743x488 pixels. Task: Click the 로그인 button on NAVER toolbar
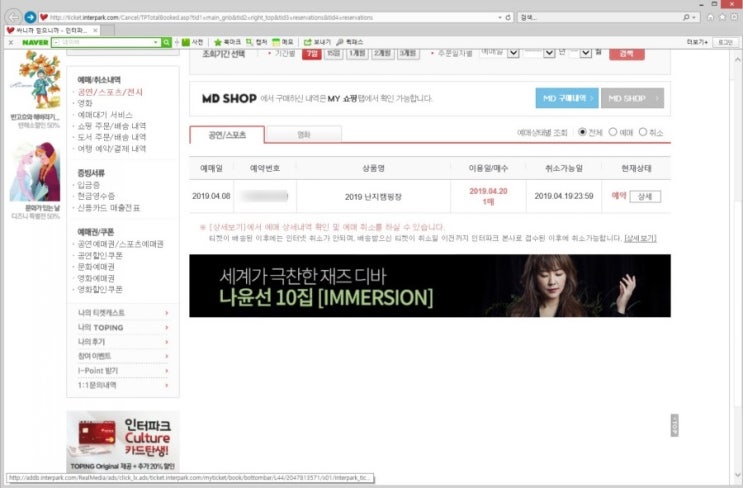pos(725,43)
